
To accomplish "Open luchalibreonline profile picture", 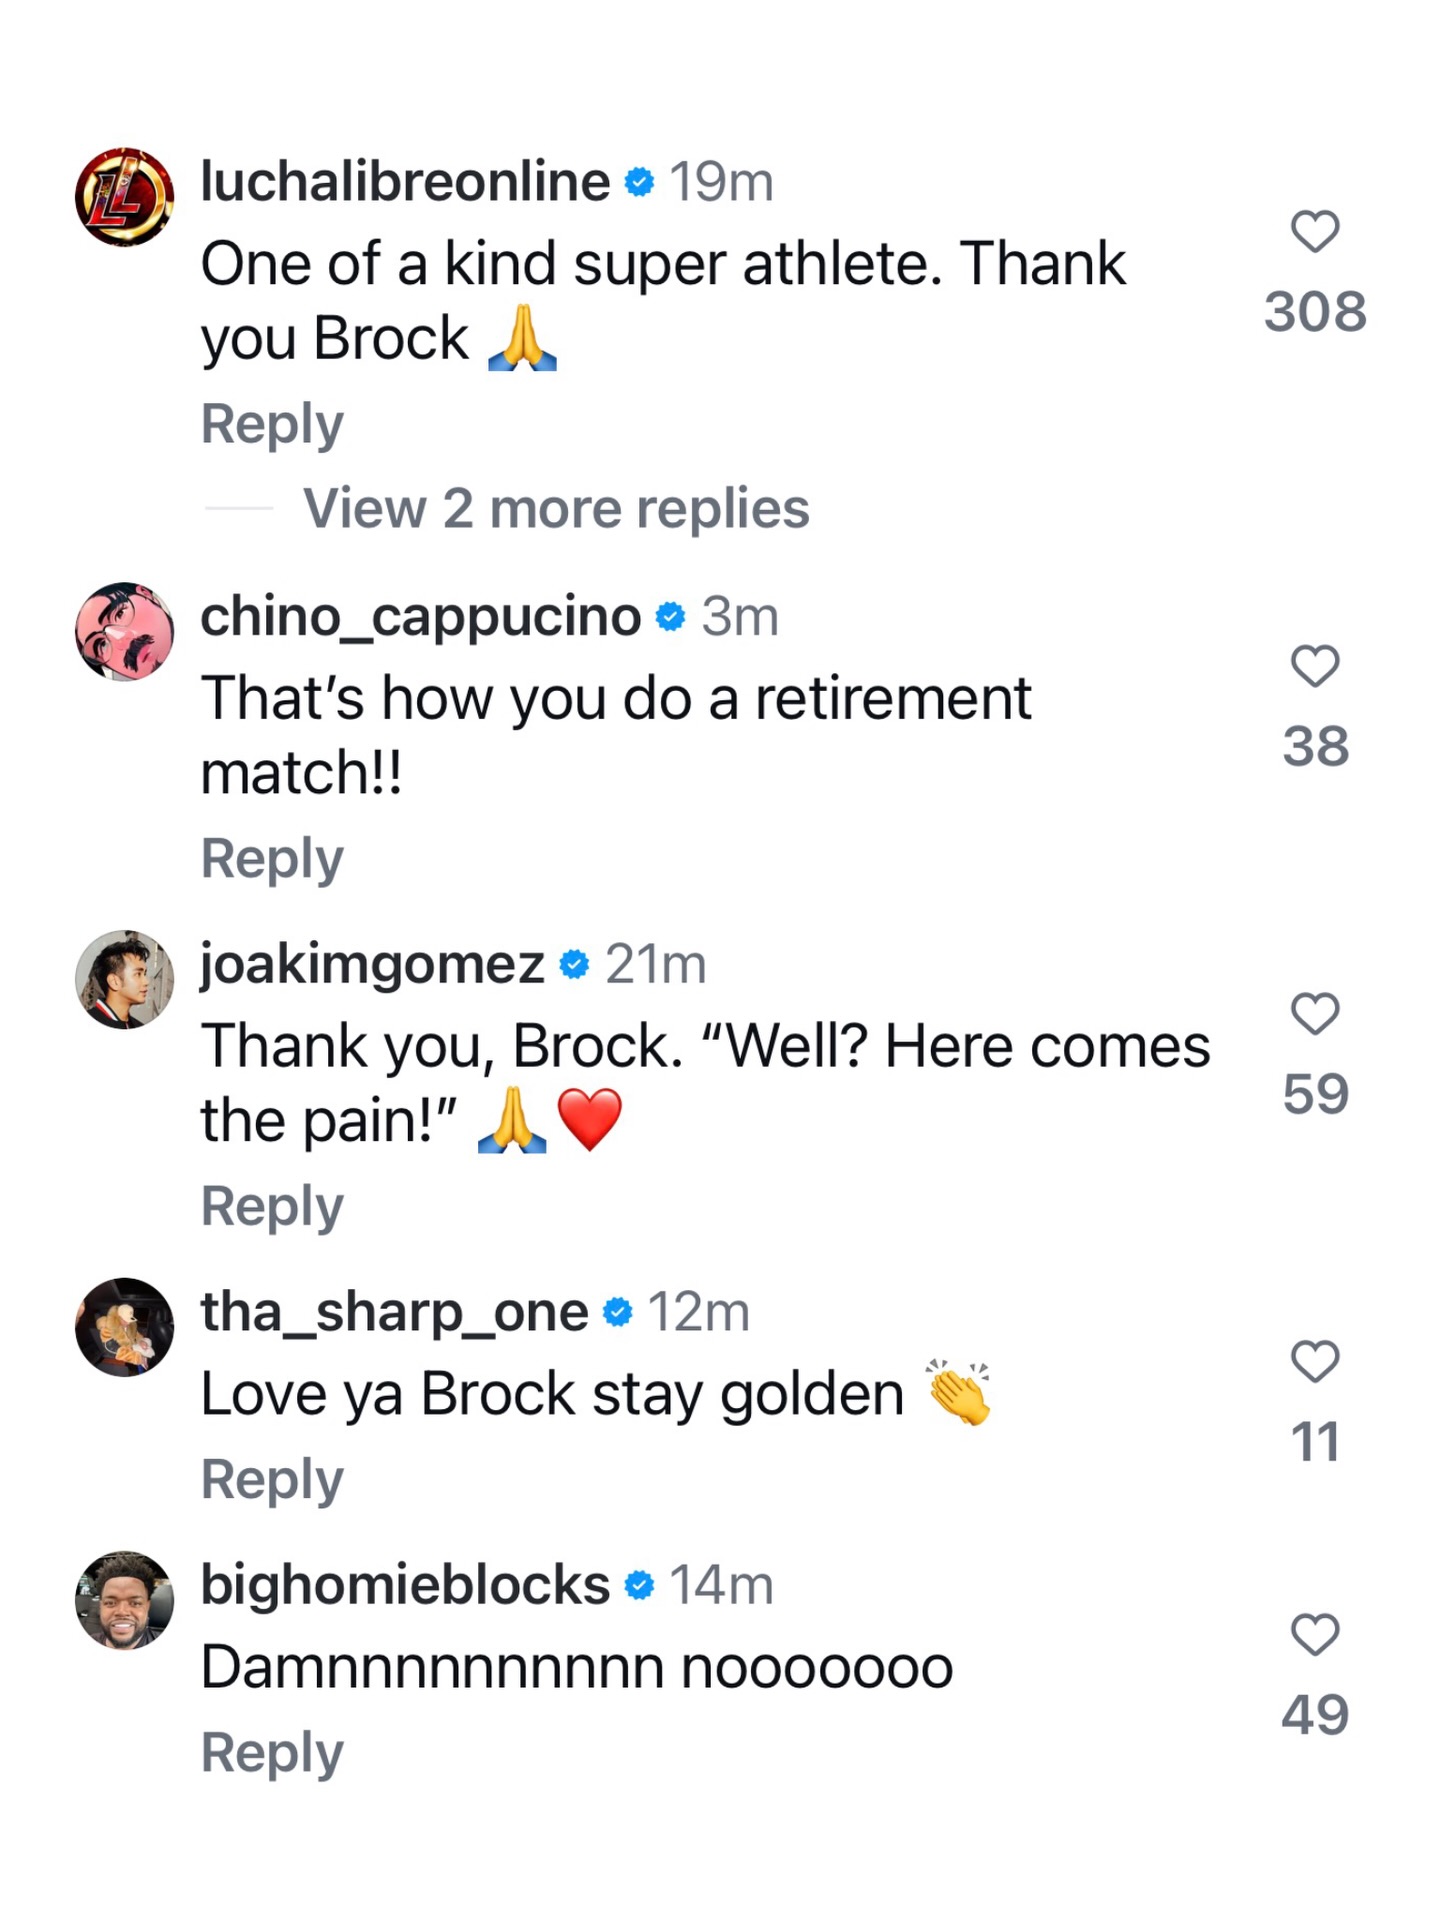I will point(124,197).
